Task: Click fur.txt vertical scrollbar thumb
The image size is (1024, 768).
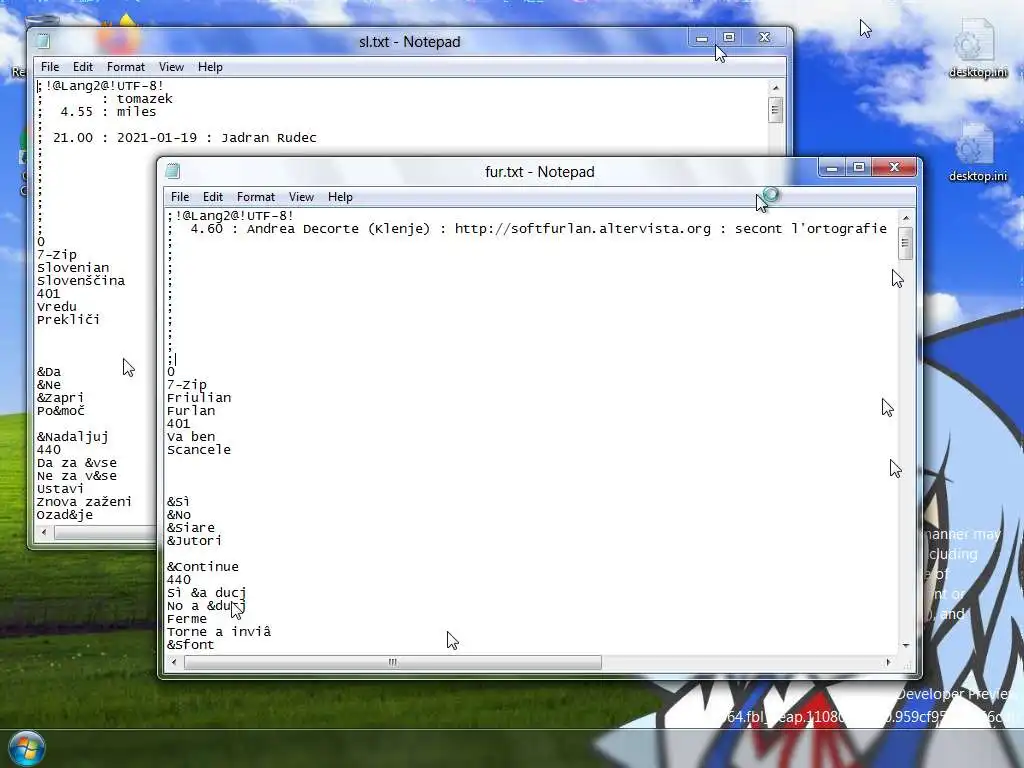Action: pyautogui.click(x=906, y=244)
